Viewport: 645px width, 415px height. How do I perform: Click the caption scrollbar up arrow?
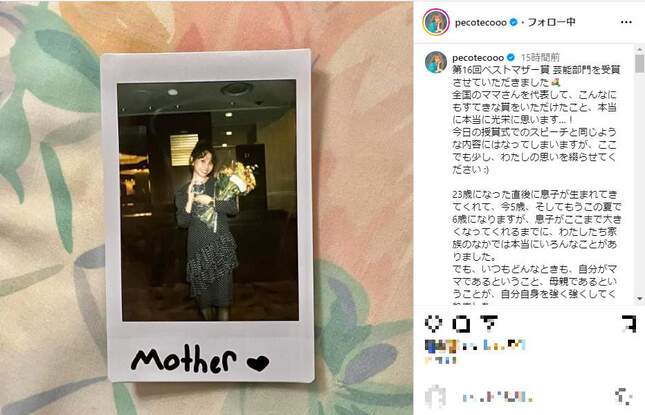[x=640, y=49]
